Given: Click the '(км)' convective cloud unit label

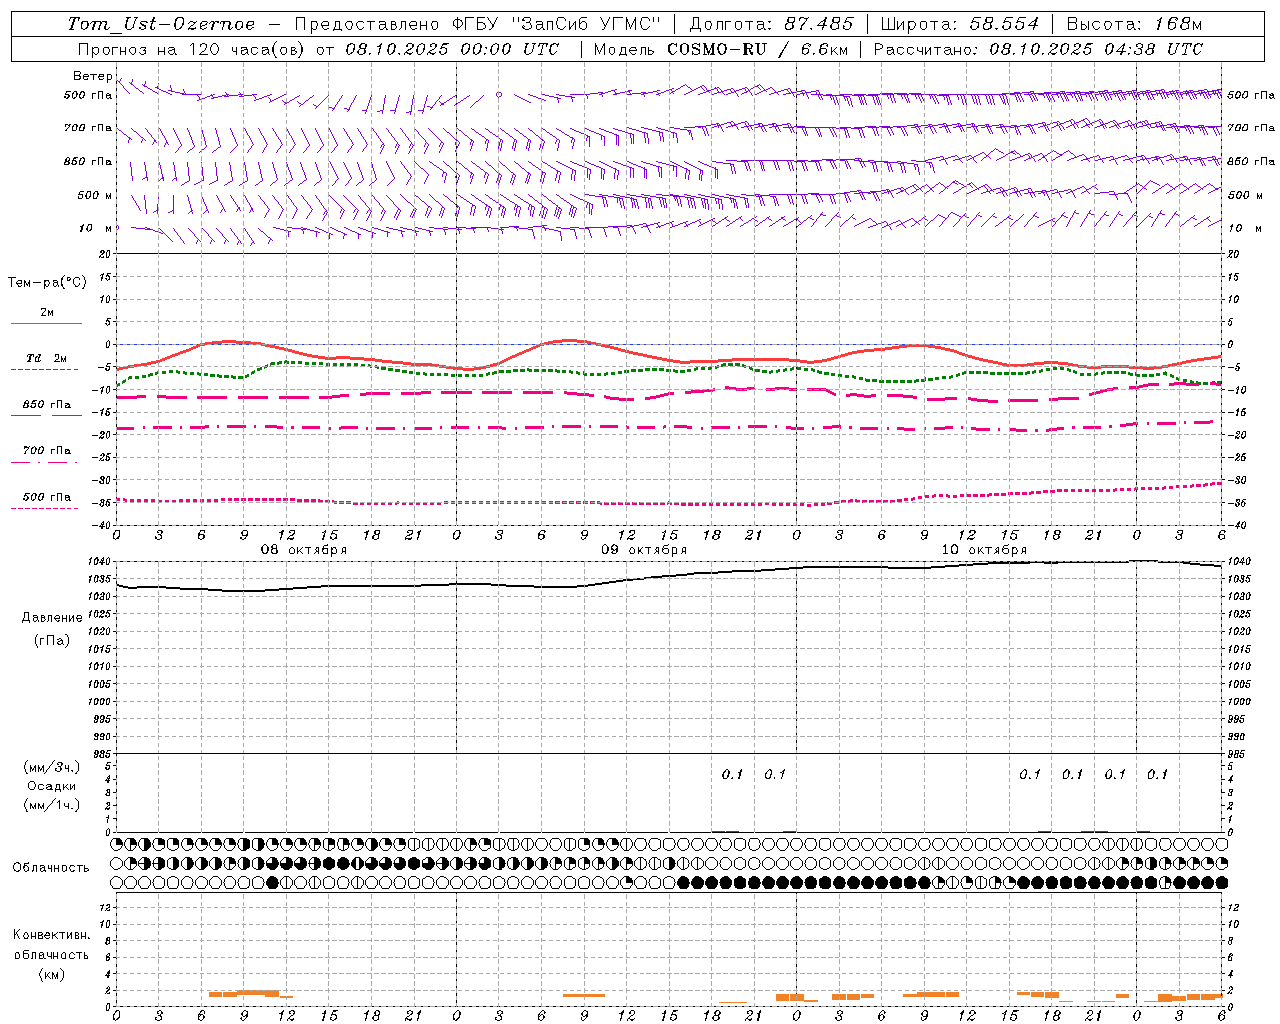Looking at the screenshot, I should [51, 974].
